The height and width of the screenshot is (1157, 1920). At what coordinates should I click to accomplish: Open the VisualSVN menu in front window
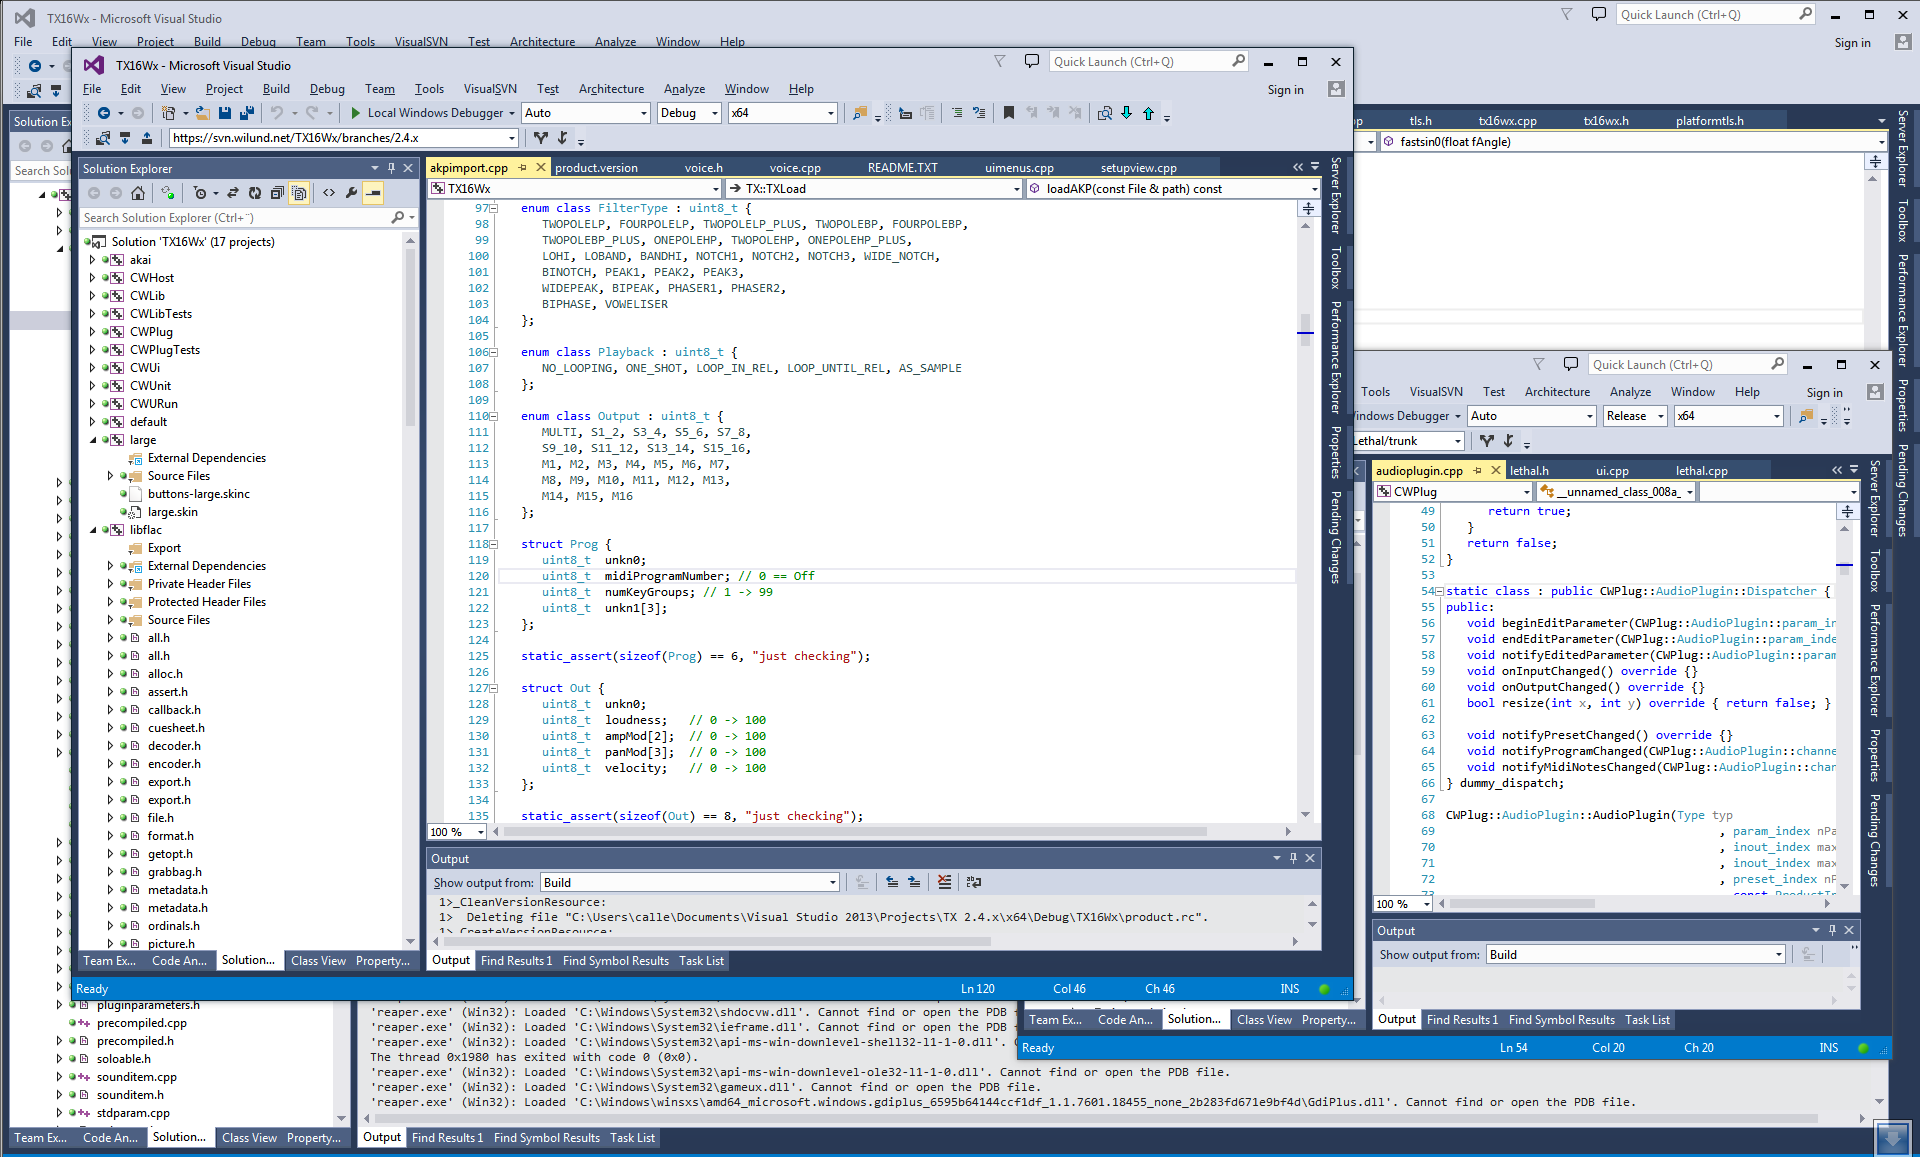490,89
